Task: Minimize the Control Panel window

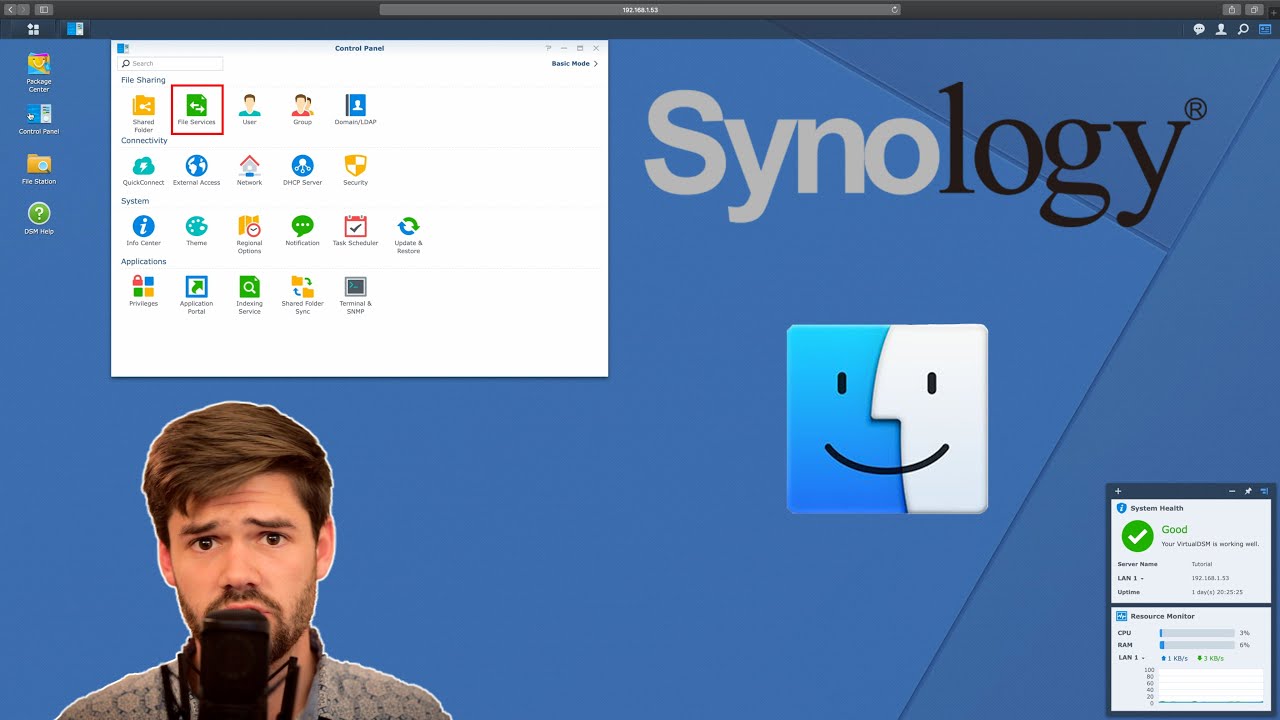Action: click(x=564, y=48)
